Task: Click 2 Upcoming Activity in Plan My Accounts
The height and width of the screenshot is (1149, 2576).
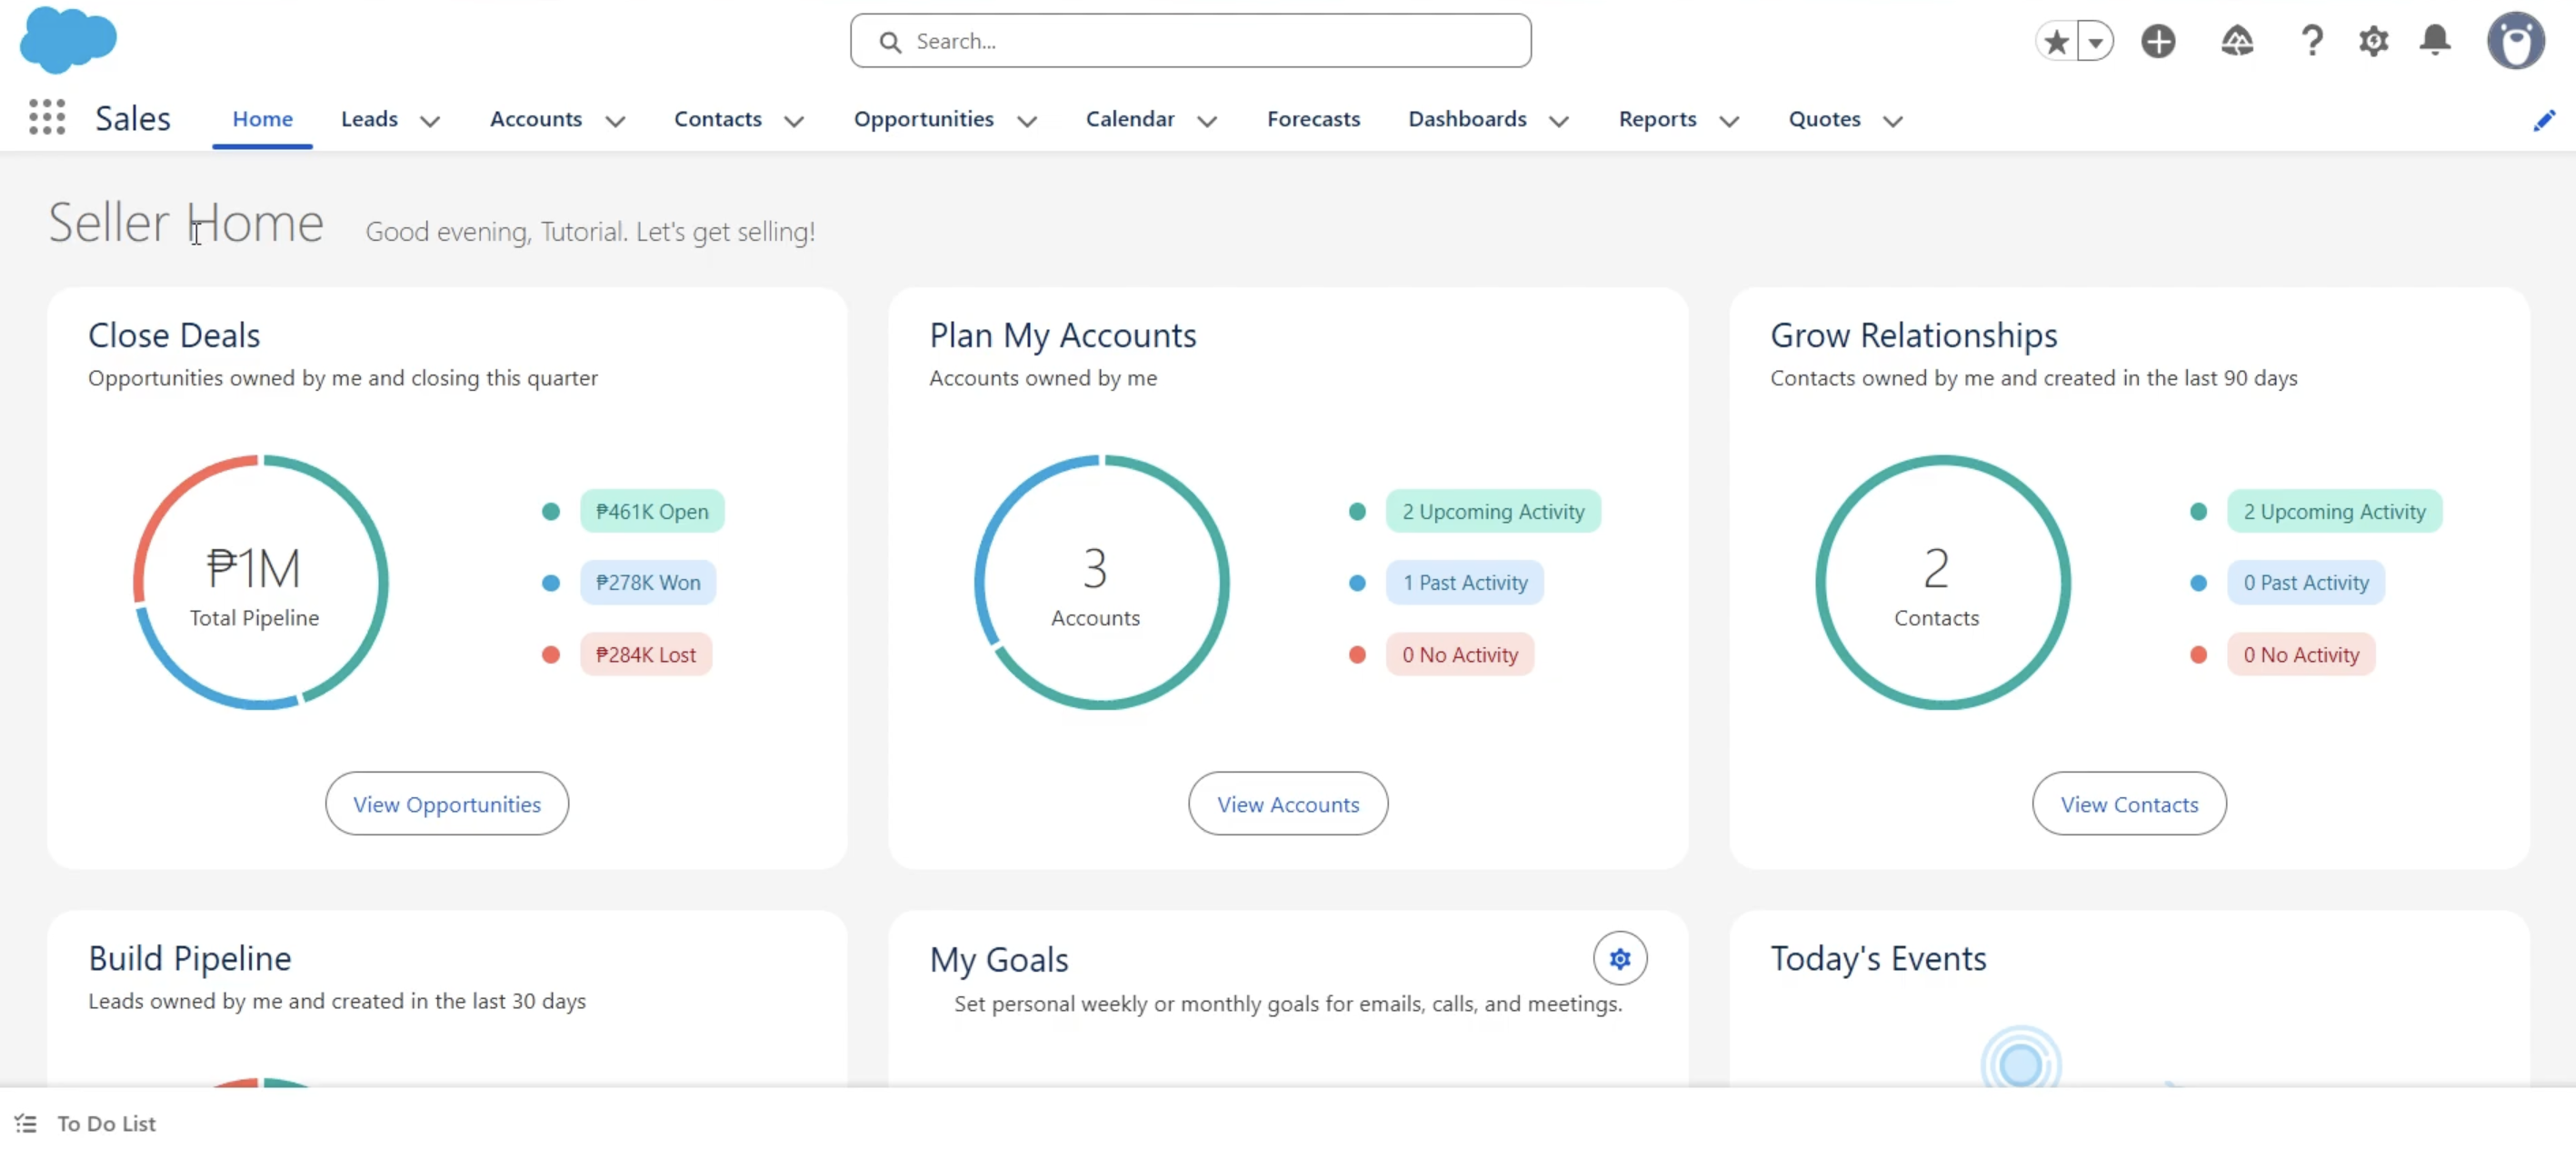Action: (x=1493, y=511)
